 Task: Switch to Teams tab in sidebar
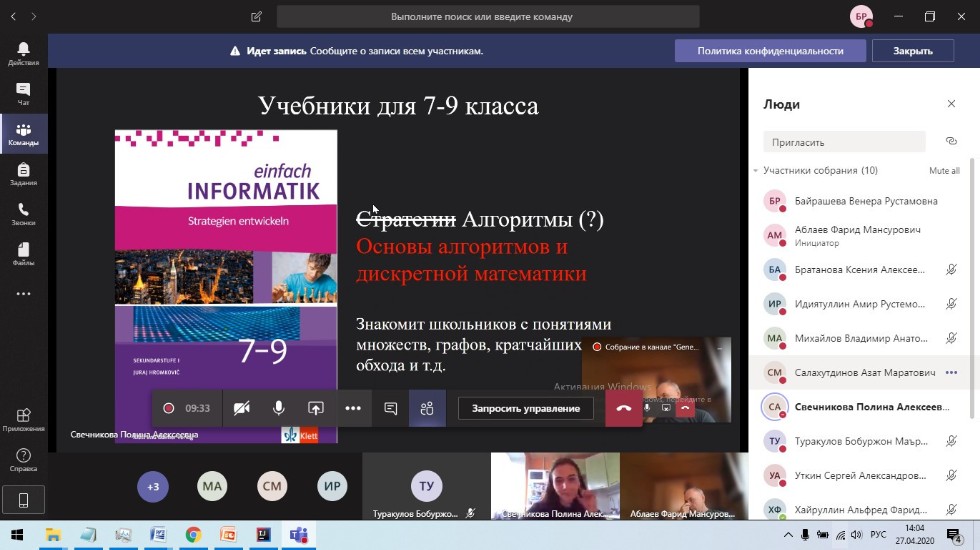click(23, 134)
